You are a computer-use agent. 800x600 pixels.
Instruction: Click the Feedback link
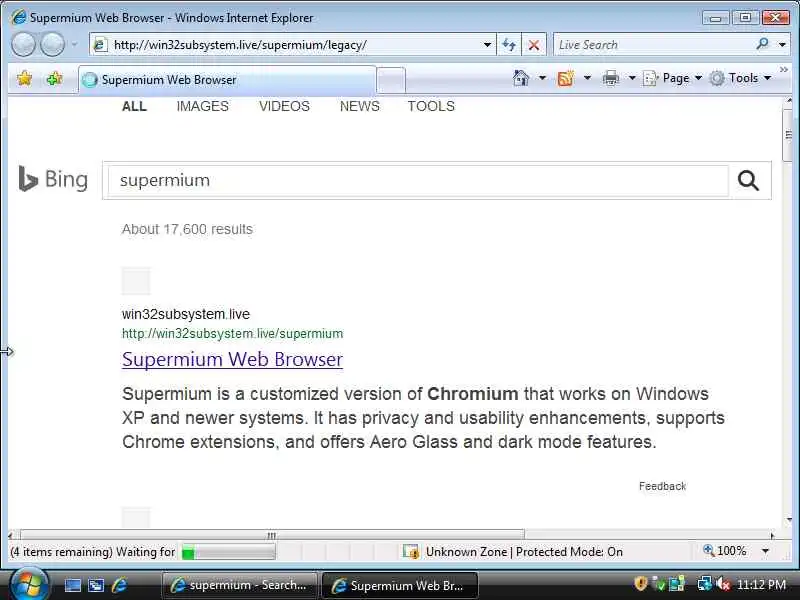click(662, 486)
